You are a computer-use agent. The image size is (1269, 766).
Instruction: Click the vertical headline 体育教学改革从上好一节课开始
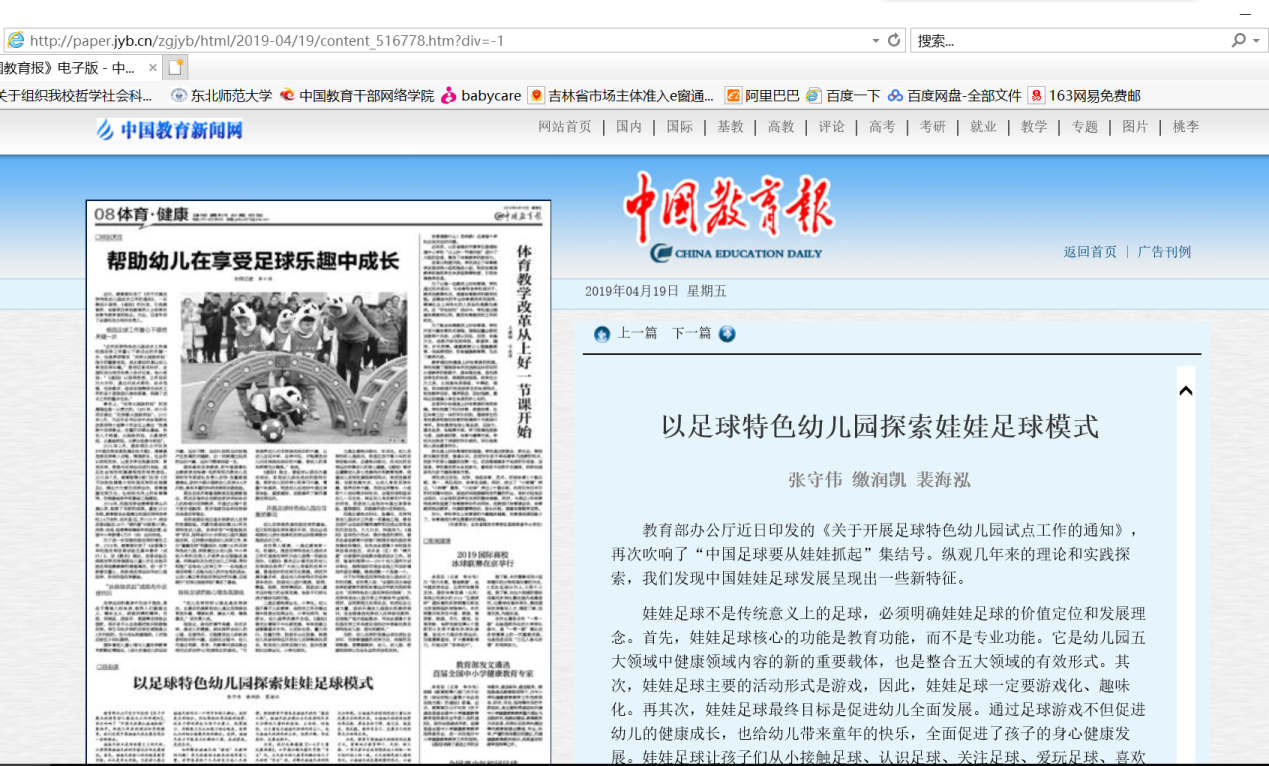(x=523, y=342)
